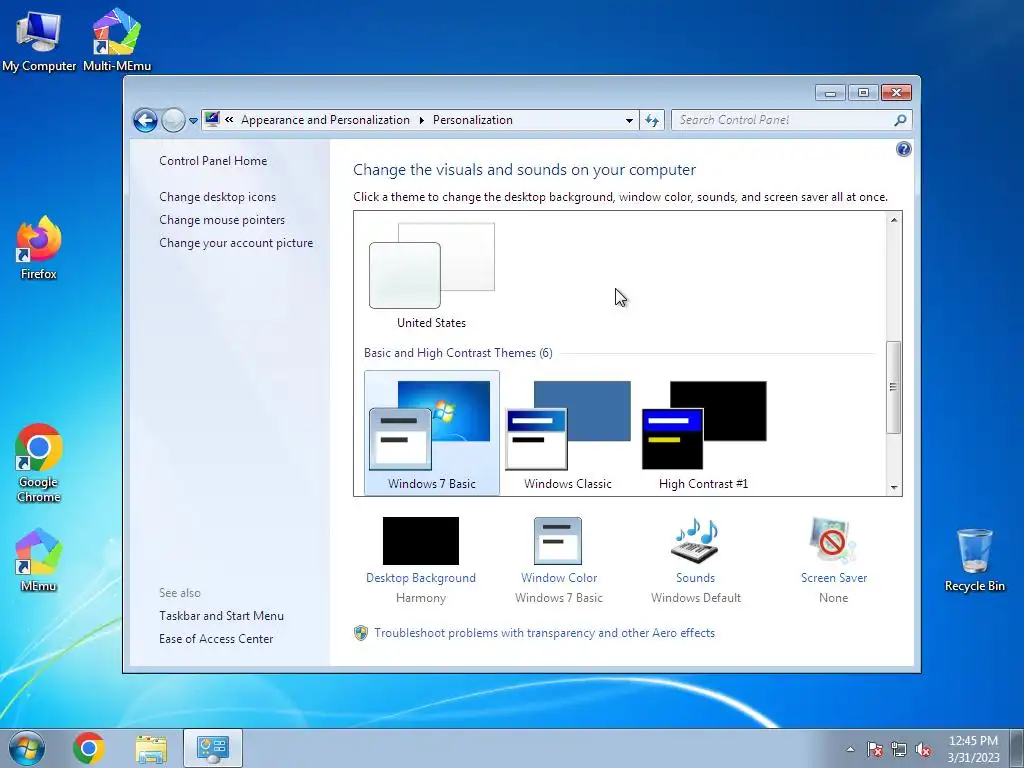
Task: Click the theme list scroll up arrow
Action: (893, 220)
